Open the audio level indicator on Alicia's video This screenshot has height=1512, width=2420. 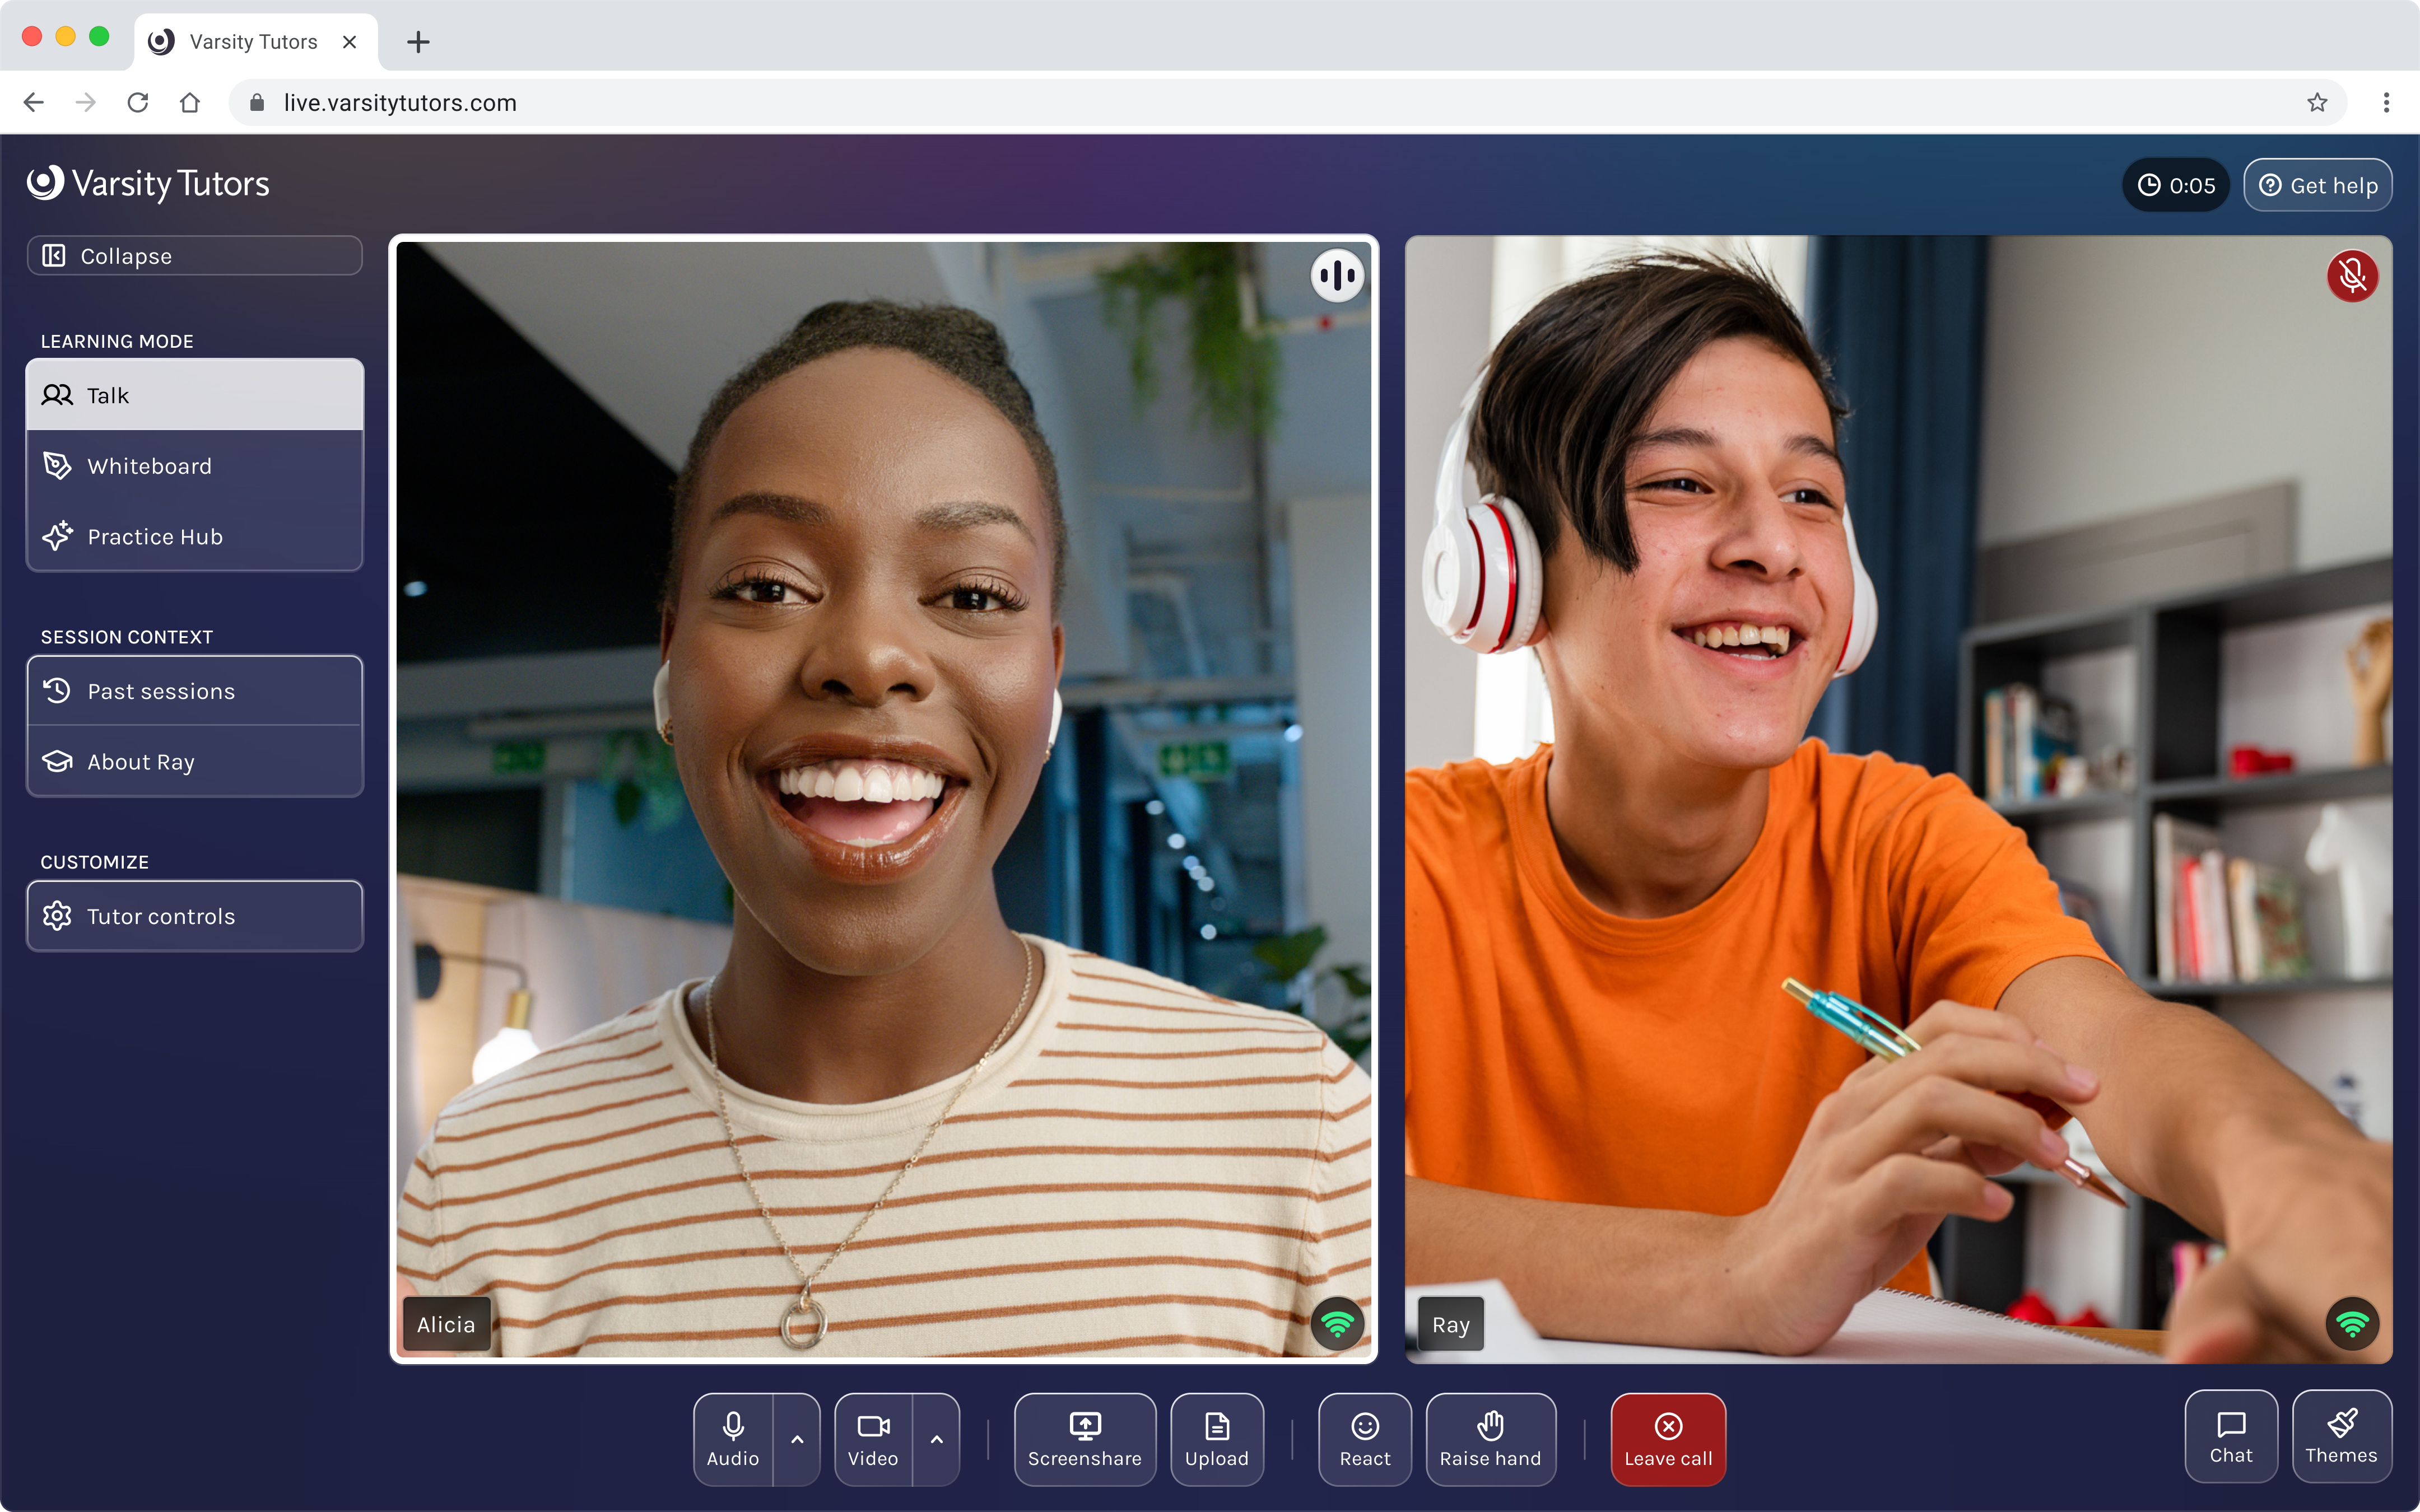coord(1337,275)
